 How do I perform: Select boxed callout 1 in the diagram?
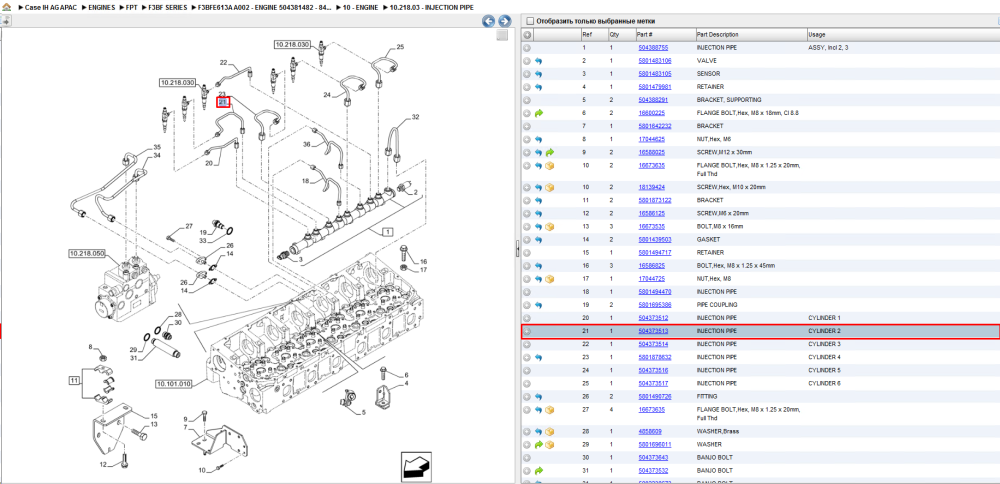[387, 233]
